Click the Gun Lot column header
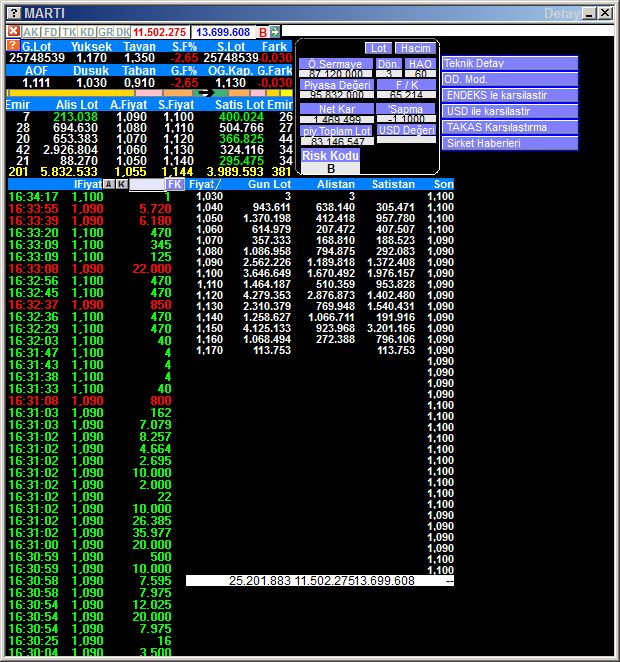The image size is (620, 662). point(269,184)
